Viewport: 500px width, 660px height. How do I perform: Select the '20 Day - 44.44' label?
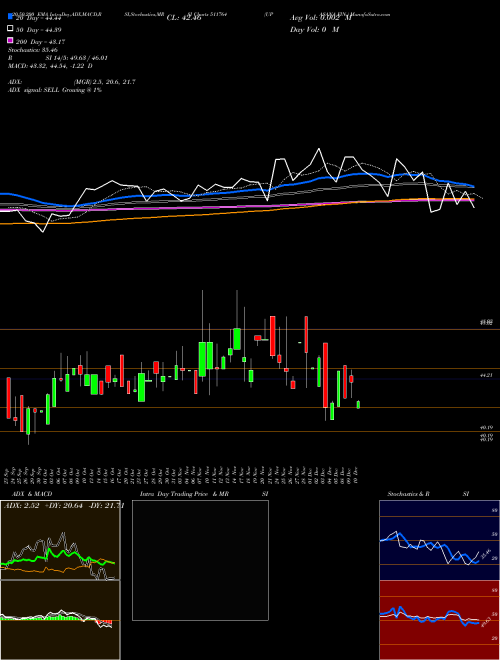(x=40, y=18)
